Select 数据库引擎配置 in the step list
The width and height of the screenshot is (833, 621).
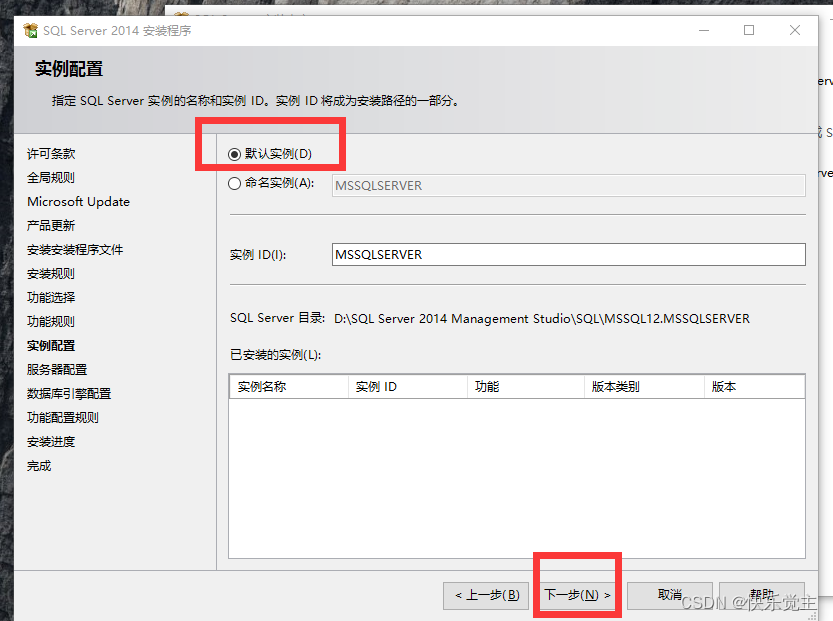pos(69,394)
